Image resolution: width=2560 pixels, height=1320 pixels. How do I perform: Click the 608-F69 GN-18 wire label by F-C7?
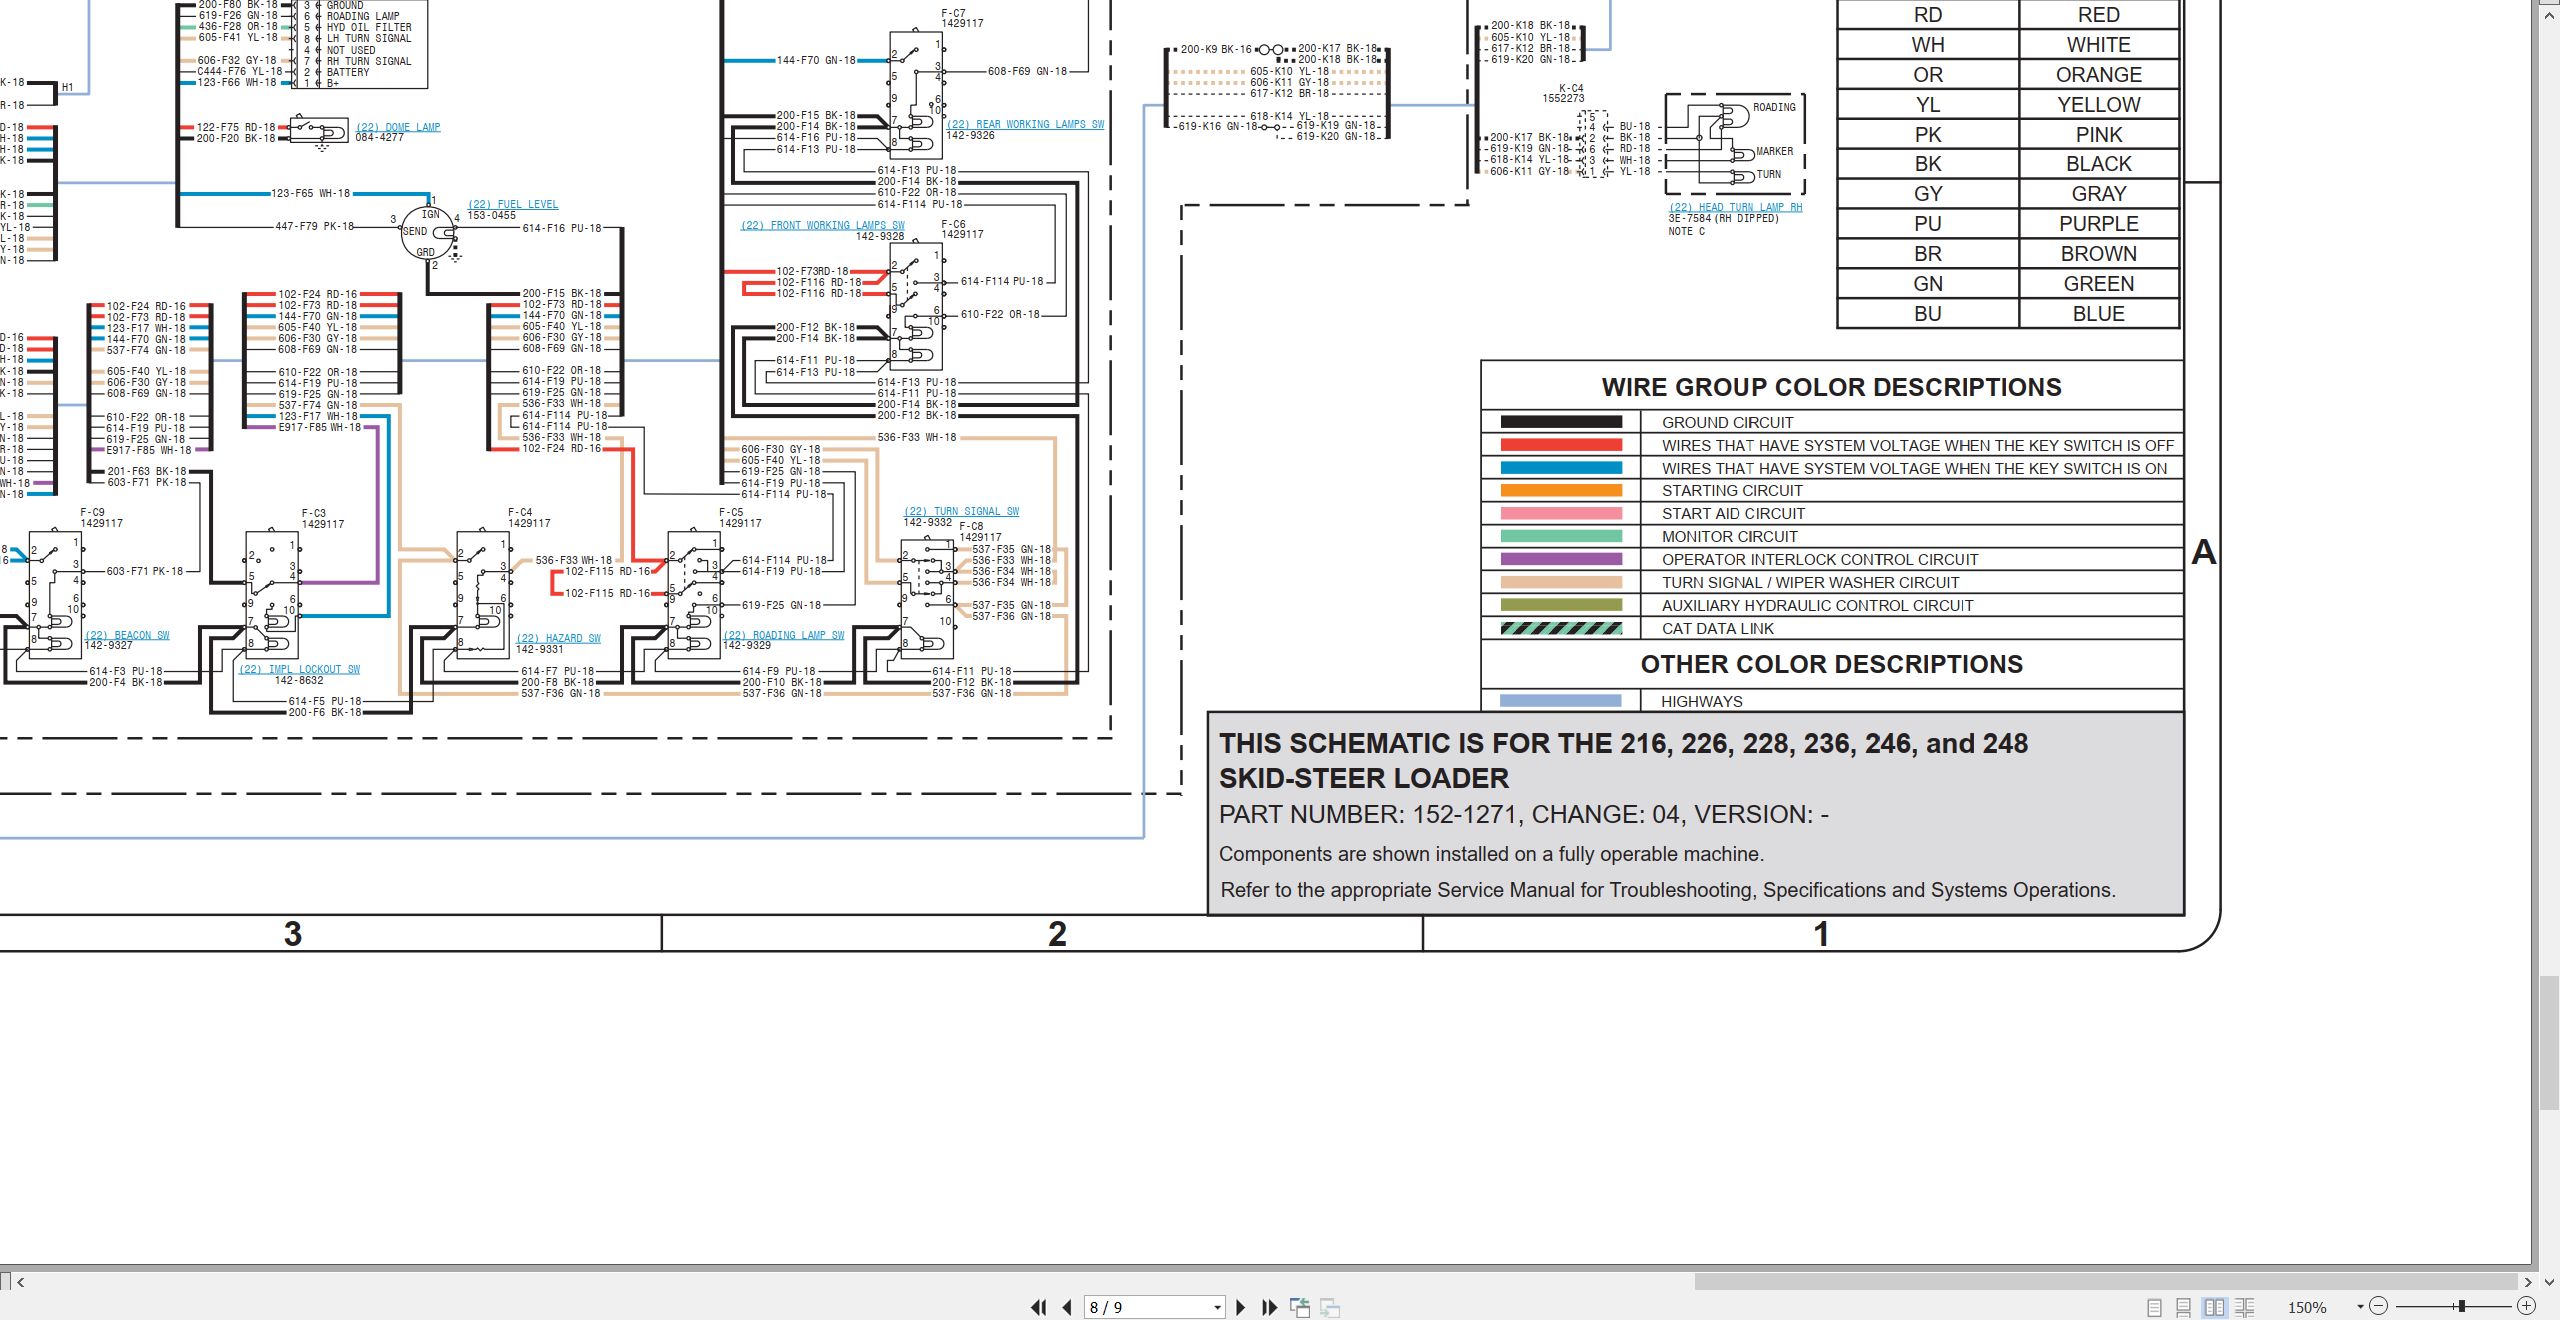pos(1027,71)
